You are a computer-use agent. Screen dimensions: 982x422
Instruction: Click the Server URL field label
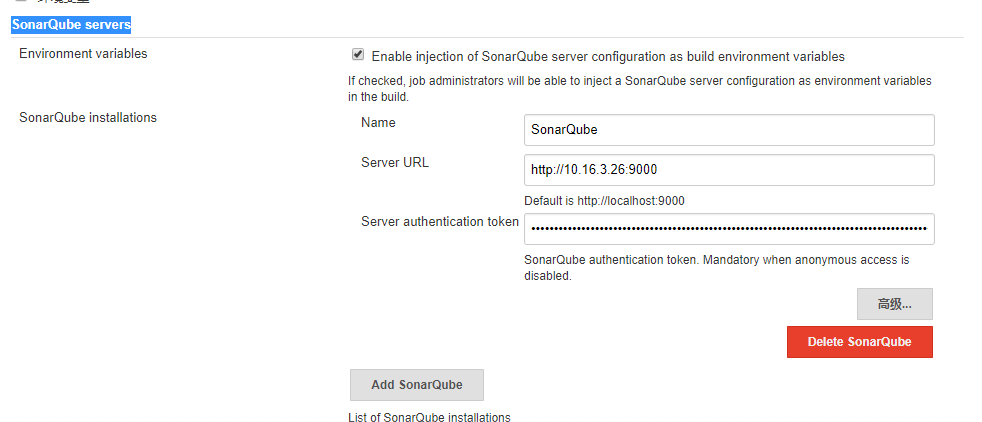point(395,162)
